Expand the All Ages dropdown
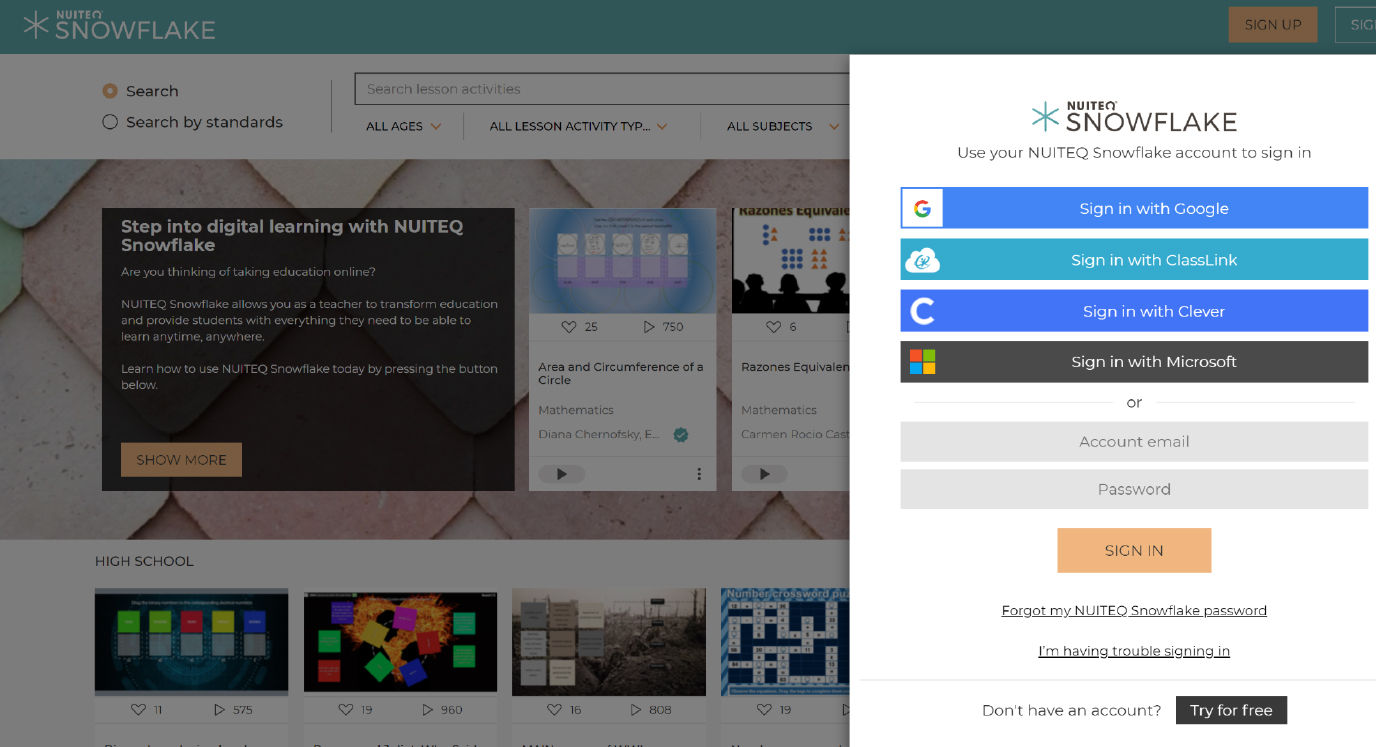1376x747 pixels. point(403,127)
